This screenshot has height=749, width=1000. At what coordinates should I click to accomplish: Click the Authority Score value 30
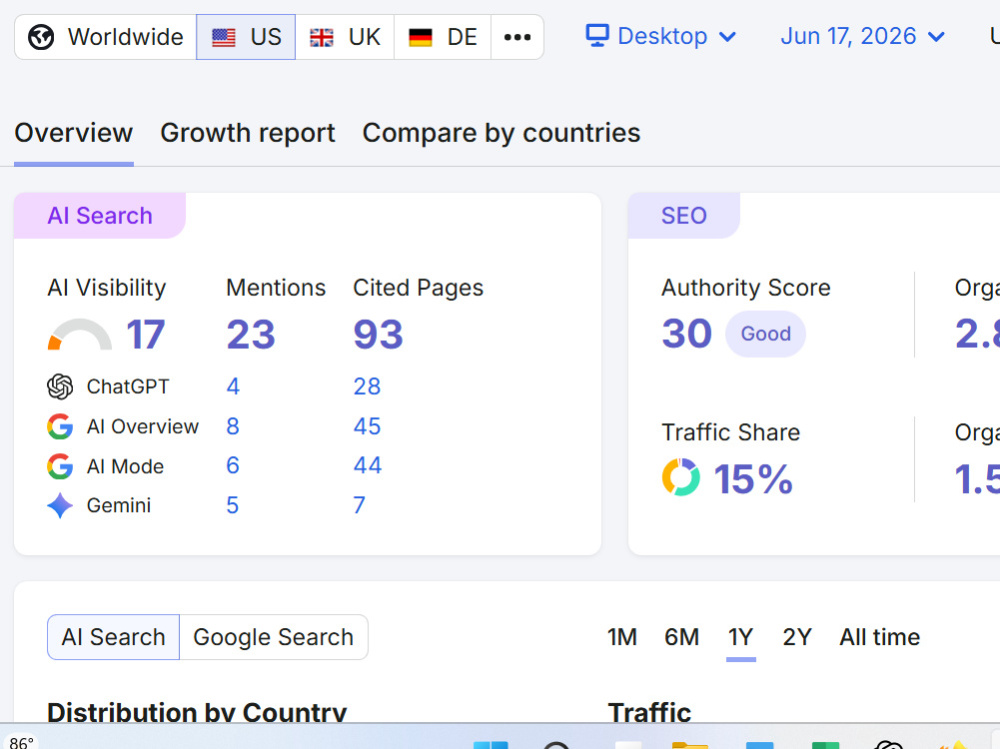[x=686, y=334]
